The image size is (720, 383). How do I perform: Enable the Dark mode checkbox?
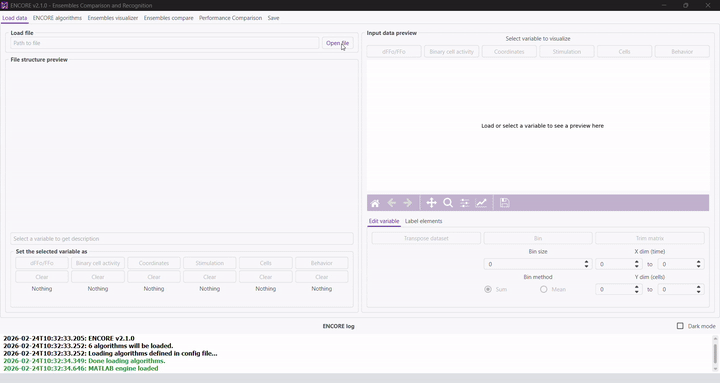tap(680, 326)
